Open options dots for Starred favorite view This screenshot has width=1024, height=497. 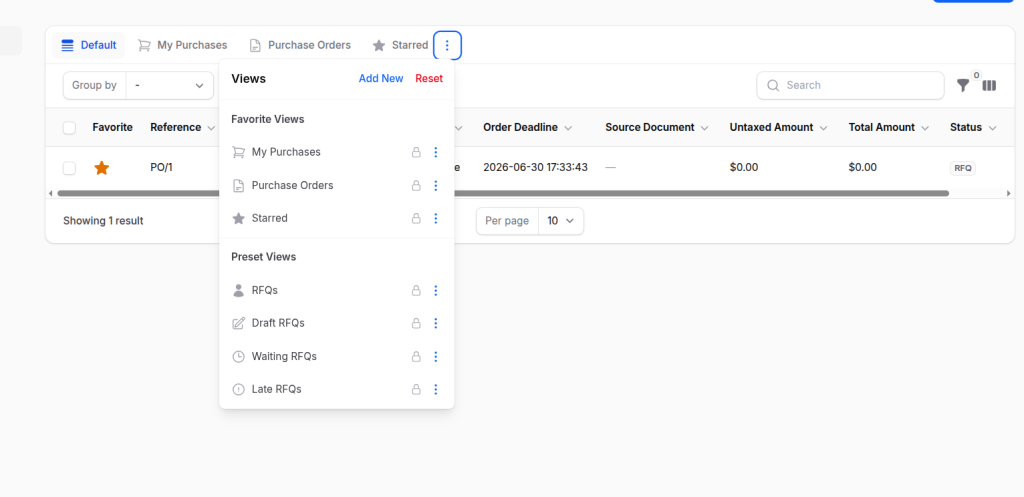(x=436, y=218)
